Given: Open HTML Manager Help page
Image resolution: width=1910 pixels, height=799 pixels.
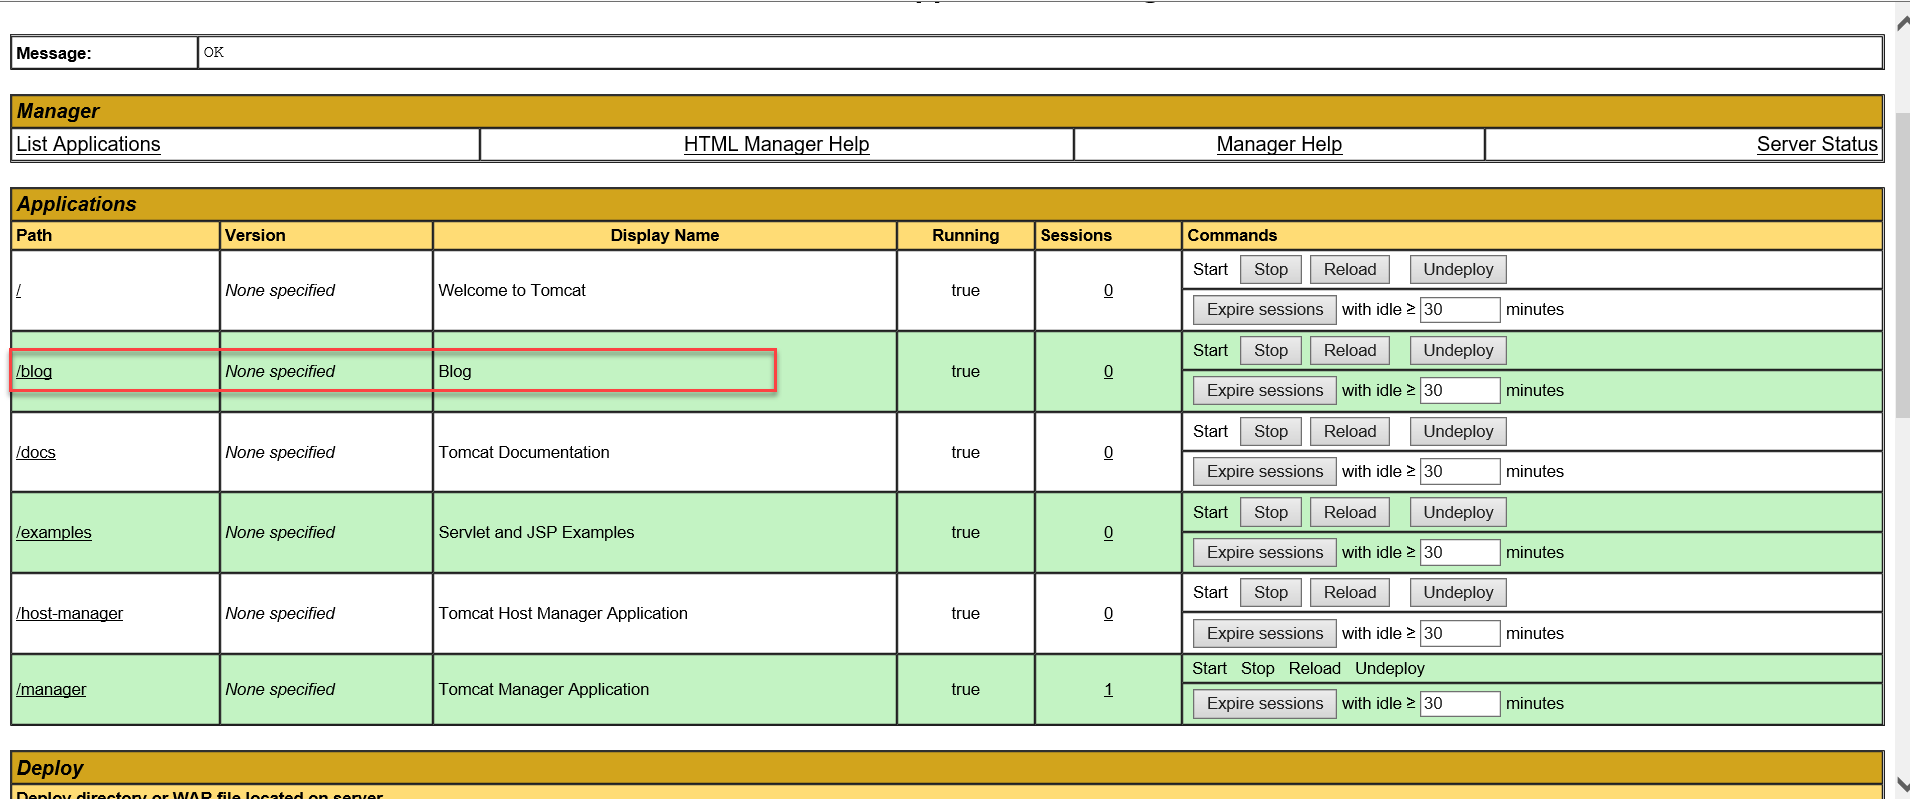Looking at the screenshot, I should 776,144.
